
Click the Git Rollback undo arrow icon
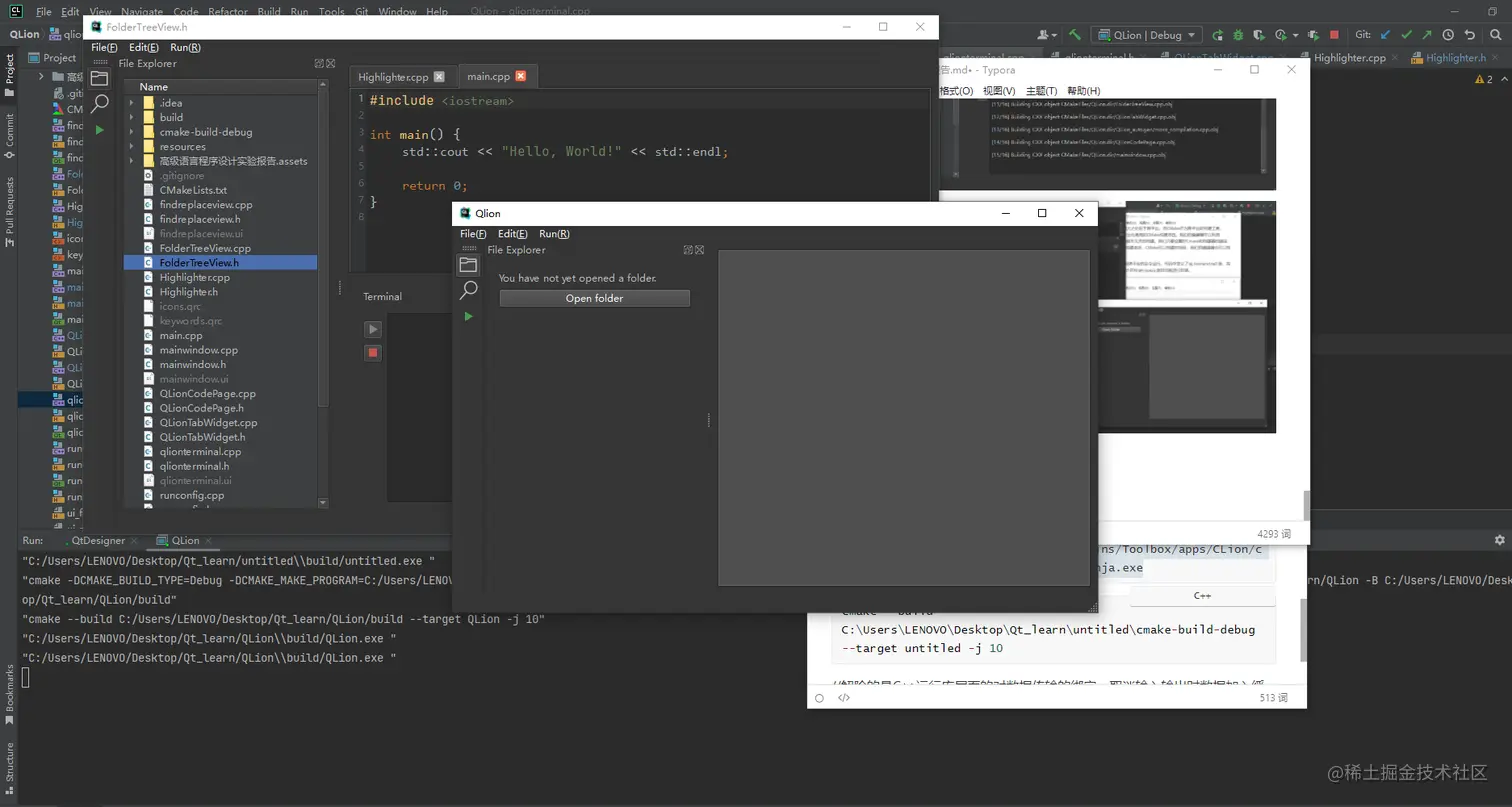pyautogui.click(x=1470, y=35)
